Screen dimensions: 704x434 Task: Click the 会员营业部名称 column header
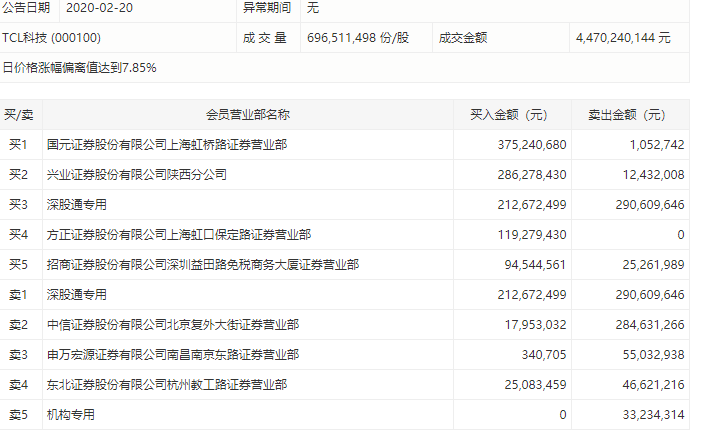point(248,115)
